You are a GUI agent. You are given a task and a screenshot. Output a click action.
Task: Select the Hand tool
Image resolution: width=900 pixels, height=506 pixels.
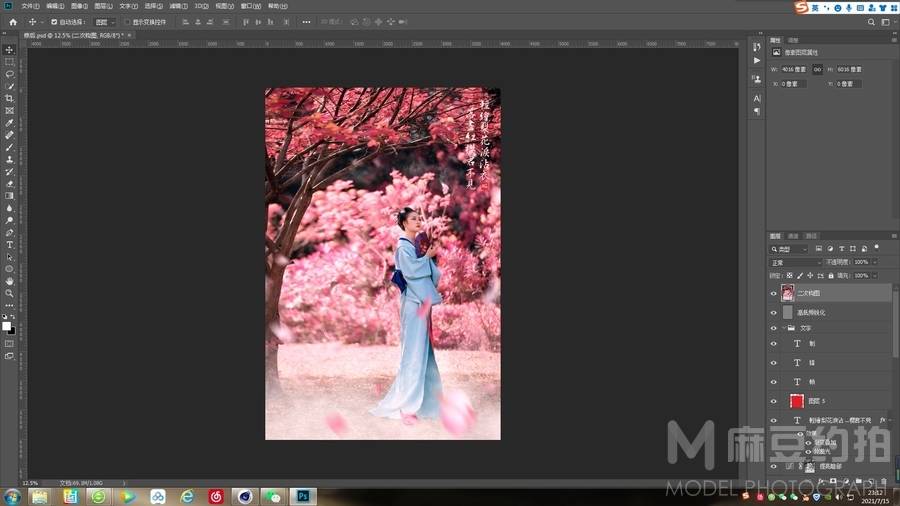tap(9, 281)
